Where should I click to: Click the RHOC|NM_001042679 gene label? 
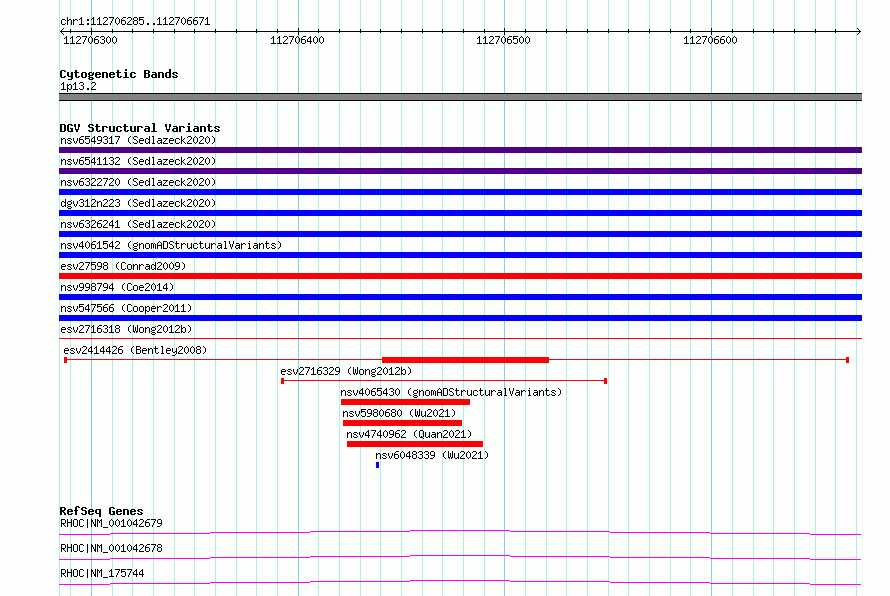[111, 523]
